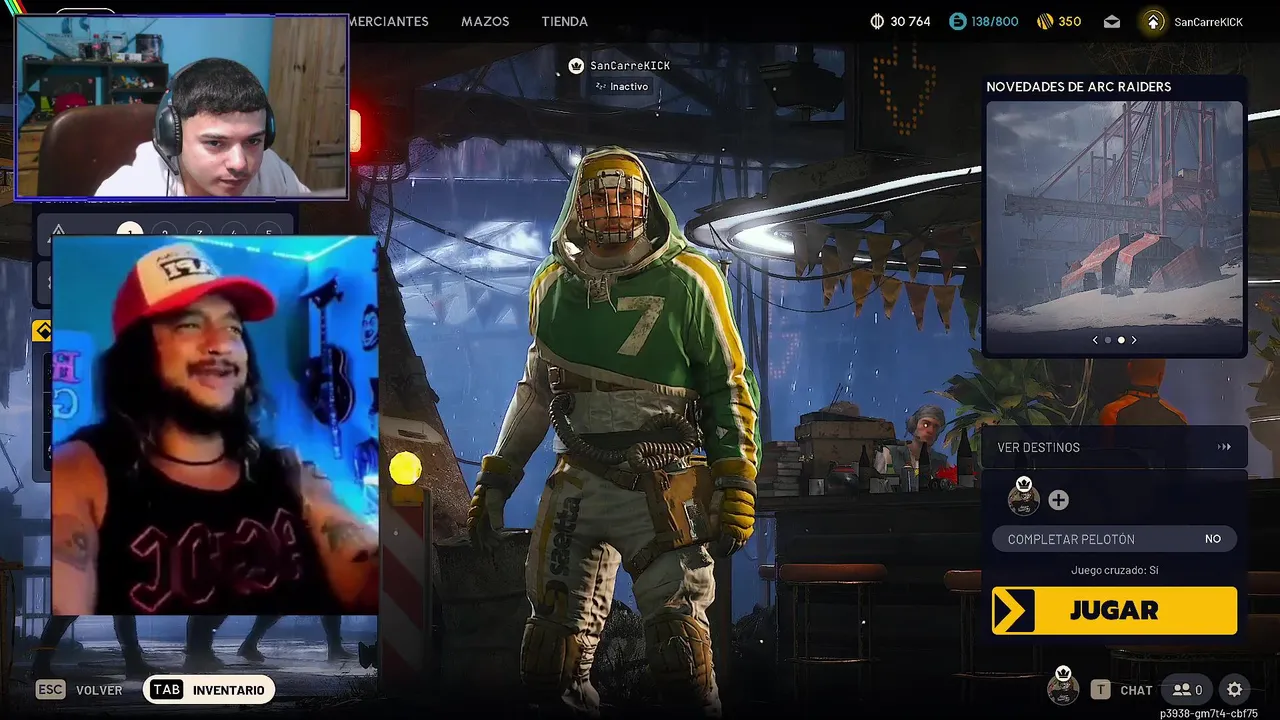Open the MAZOS menu tab

pos(485,21)
